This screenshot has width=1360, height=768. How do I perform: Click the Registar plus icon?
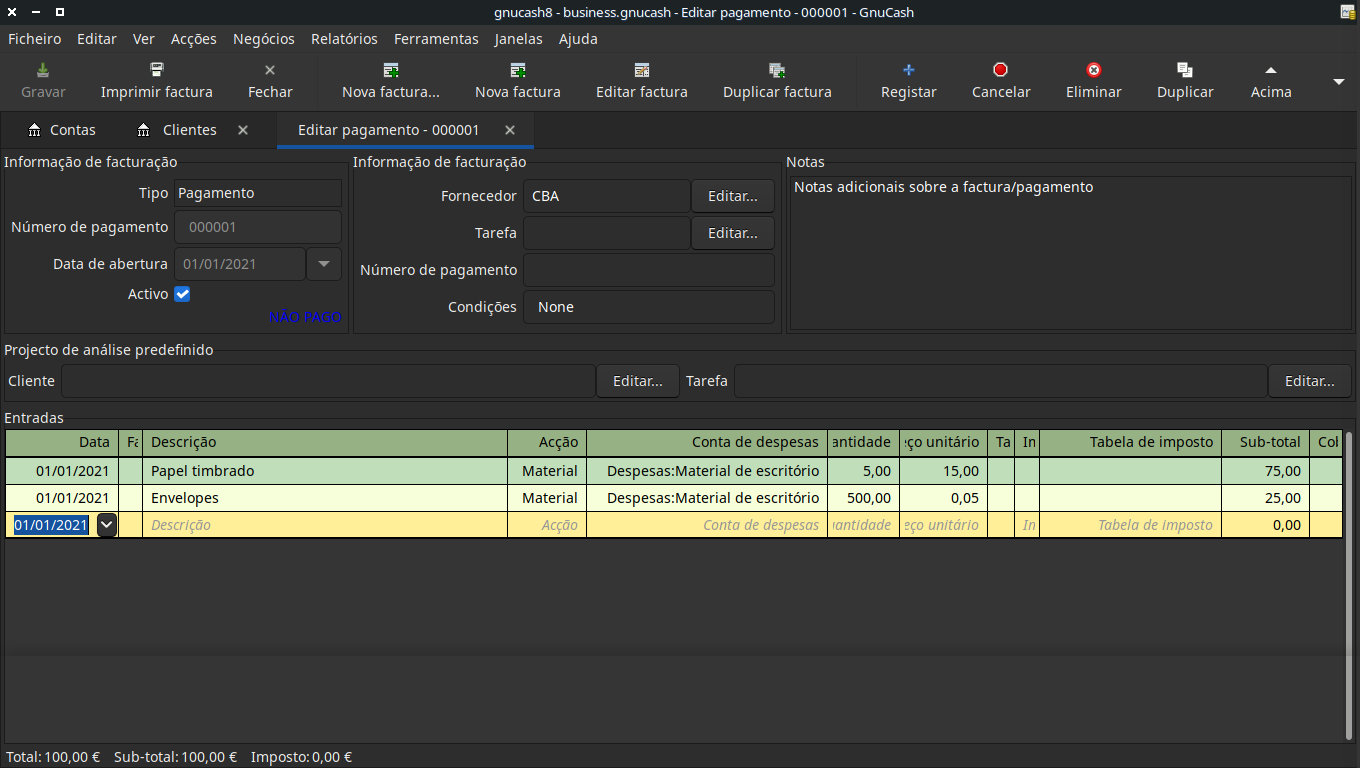909,70
